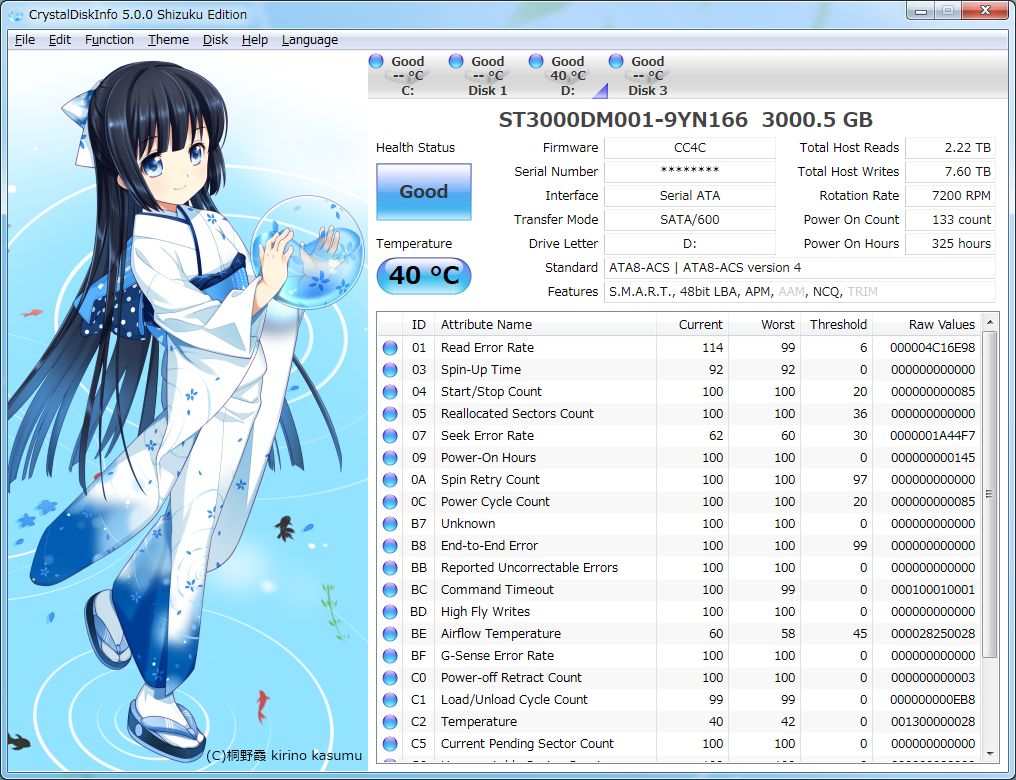Screen dimensions: 1016x780
Task: Click the 40 °C temperature indicator
Action: click(423, 276)
